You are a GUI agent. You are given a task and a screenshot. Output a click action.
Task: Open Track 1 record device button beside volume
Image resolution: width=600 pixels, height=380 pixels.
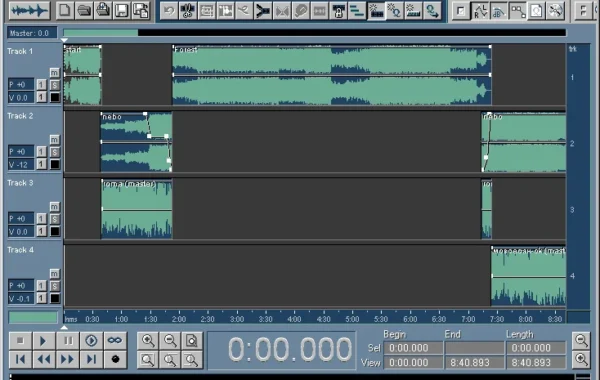pos(41,98)
